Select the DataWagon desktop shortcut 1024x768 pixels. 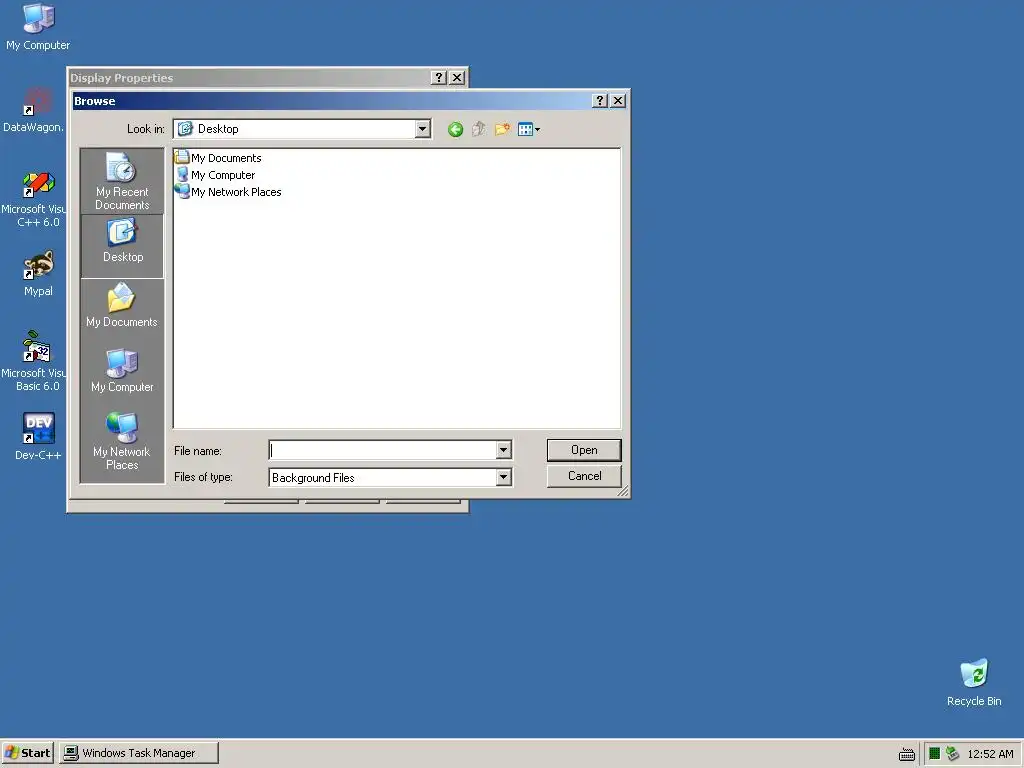tap(34, 110)
